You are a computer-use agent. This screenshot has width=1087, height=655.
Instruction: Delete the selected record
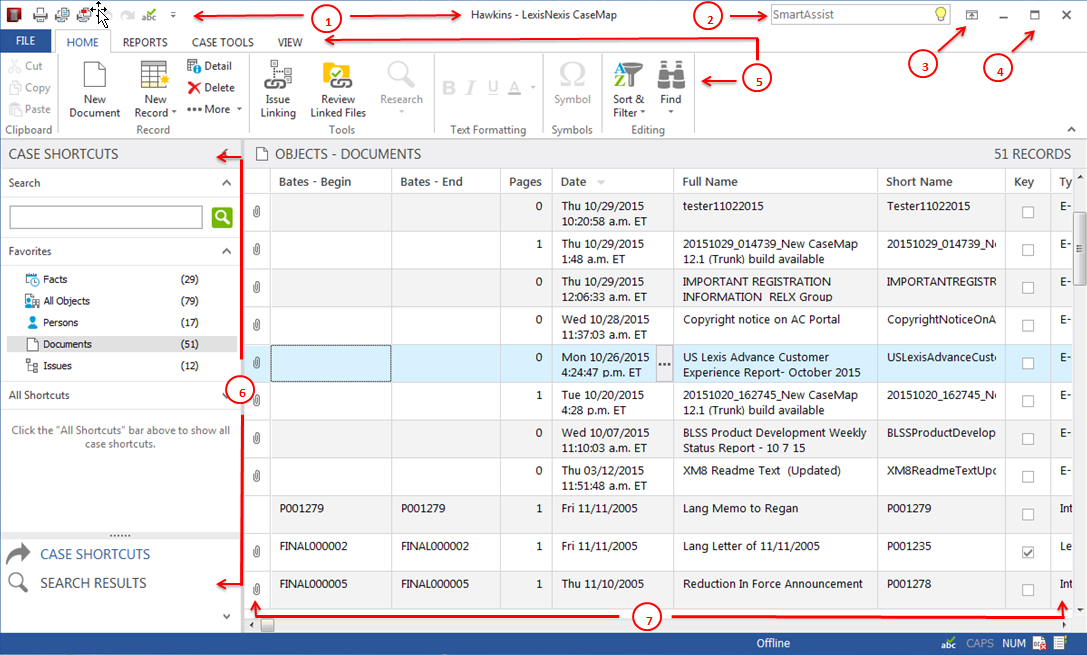211,87
